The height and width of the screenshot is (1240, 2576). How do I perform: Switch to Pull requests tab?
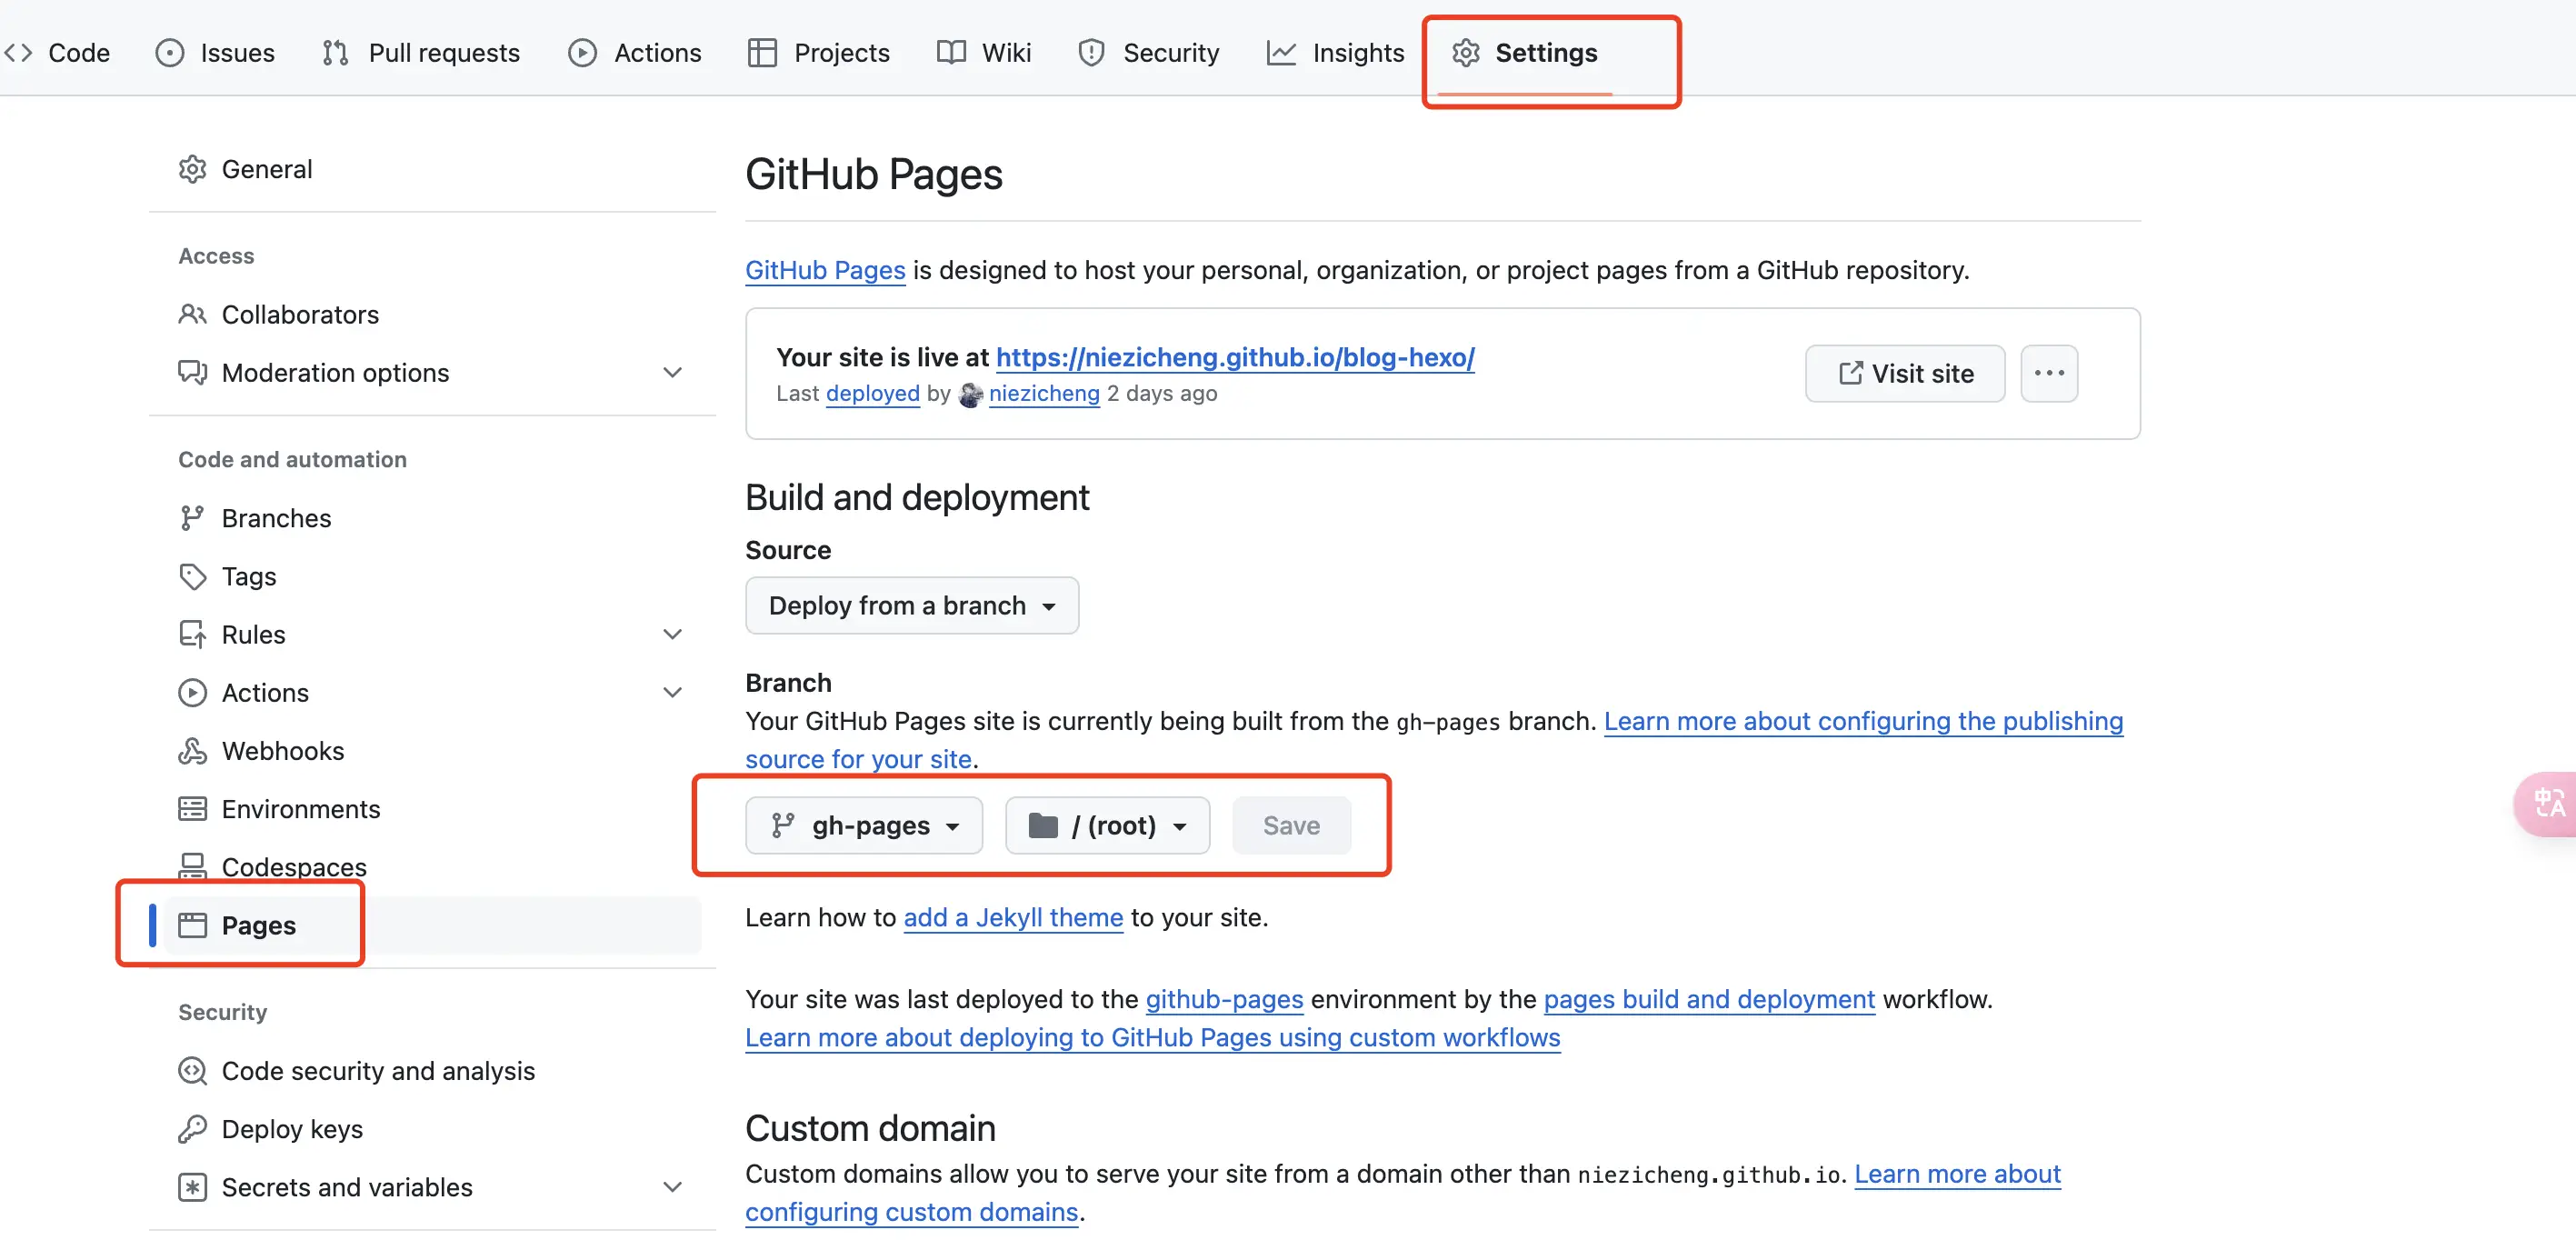tap(421, 52)
